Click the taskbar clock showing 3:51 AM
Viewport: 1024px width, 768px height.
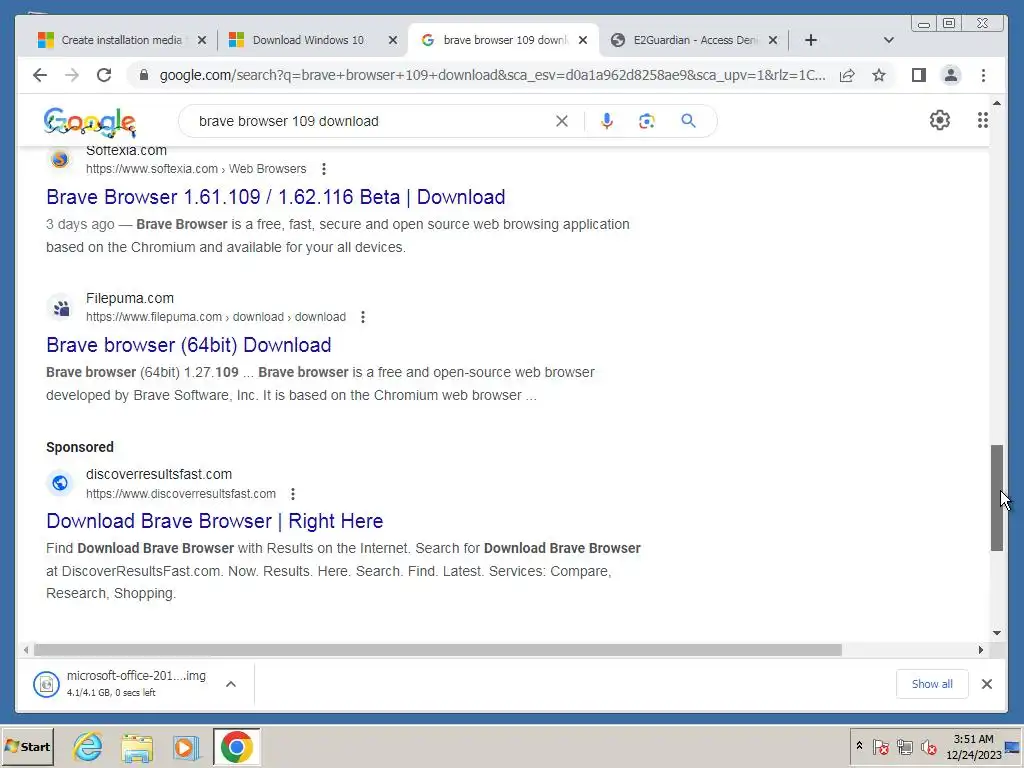pos(974,746)
